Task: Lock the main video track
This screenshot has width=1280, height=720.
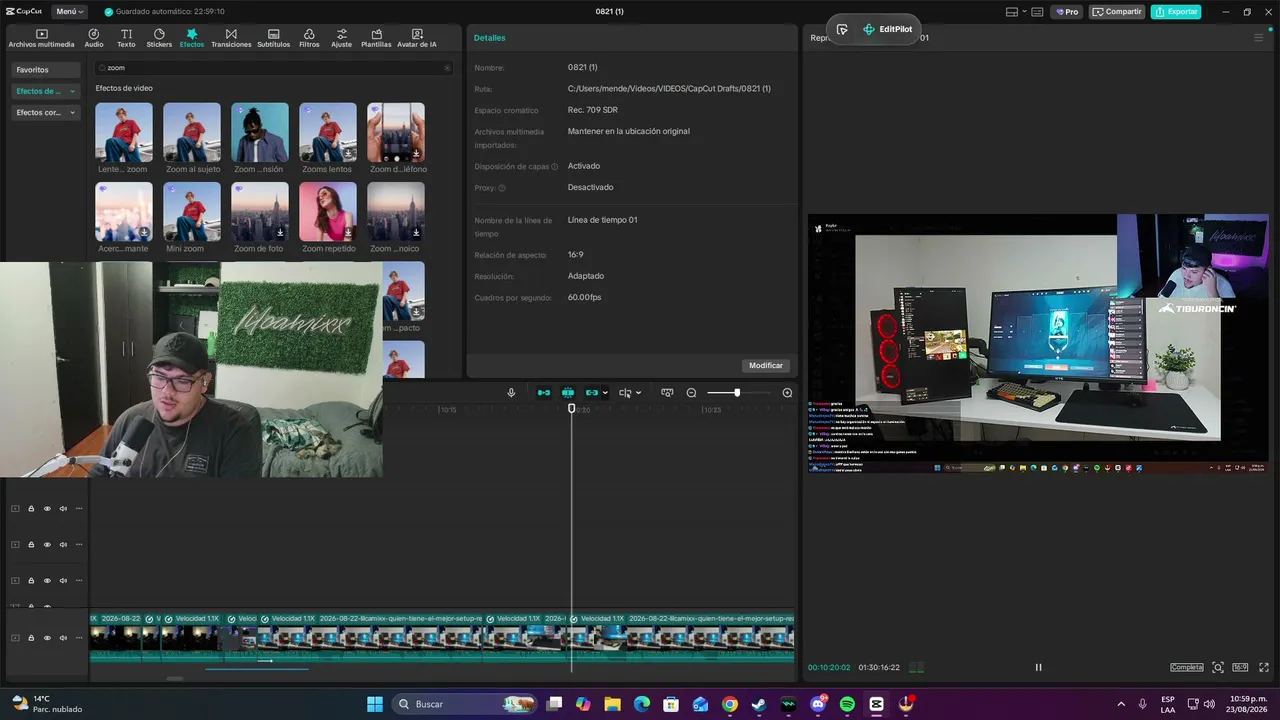Action: (x=31, y=638)
